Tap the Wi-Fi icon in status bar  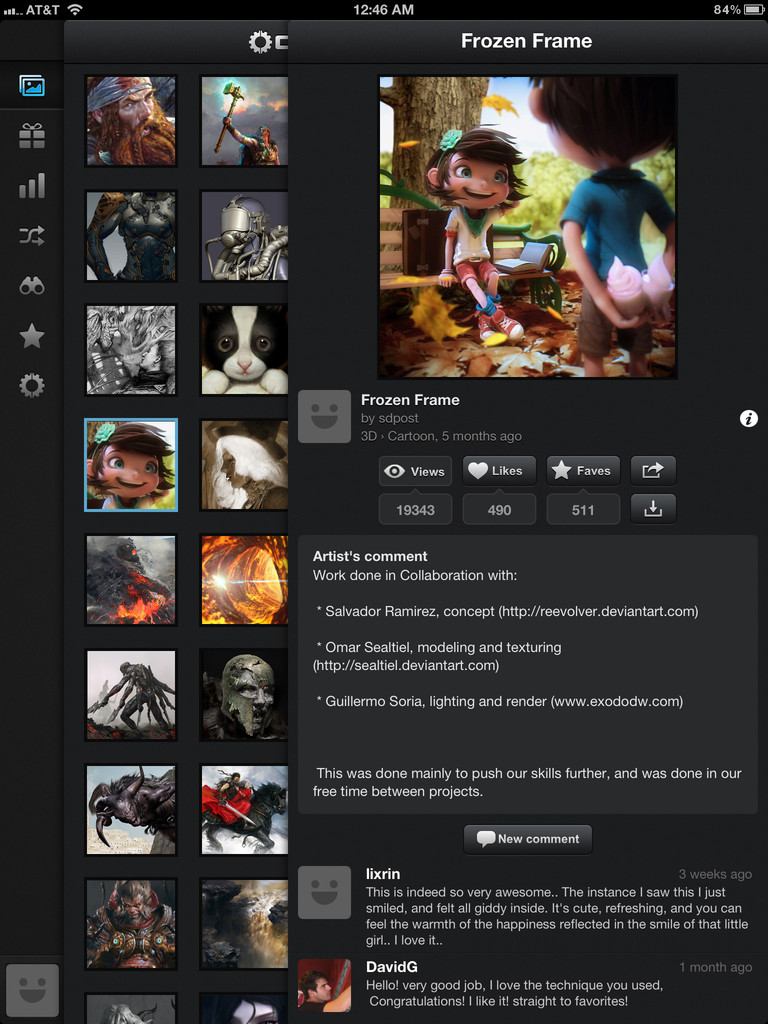pyautogui.click(x=75, y=9)
